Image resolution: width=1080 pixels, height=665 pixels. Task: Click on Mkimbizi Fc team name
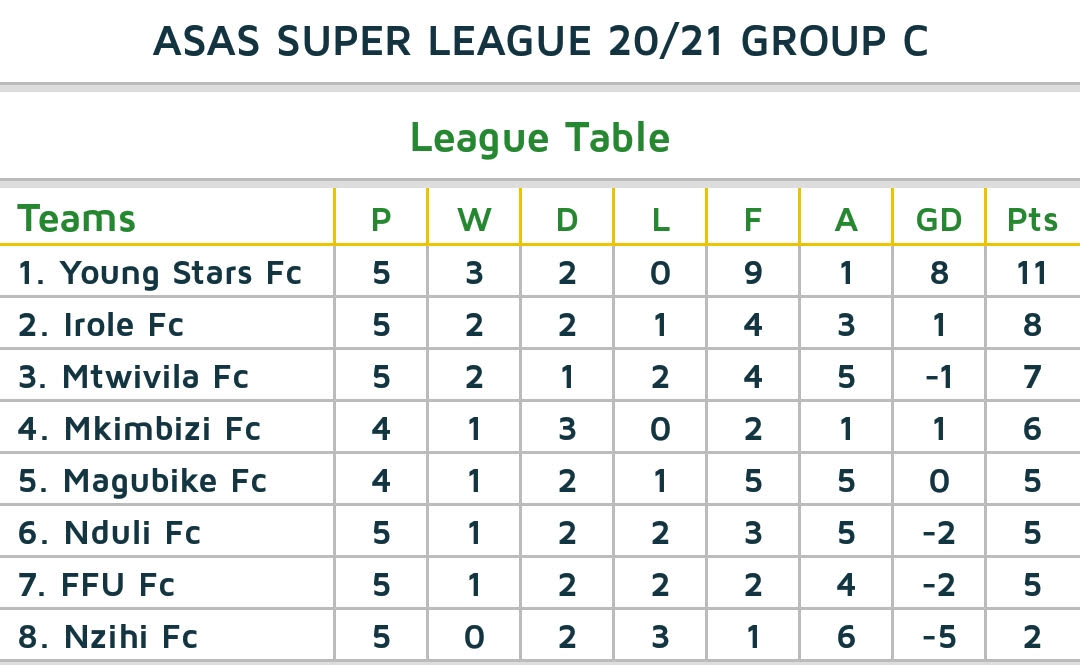click(139, 428)
